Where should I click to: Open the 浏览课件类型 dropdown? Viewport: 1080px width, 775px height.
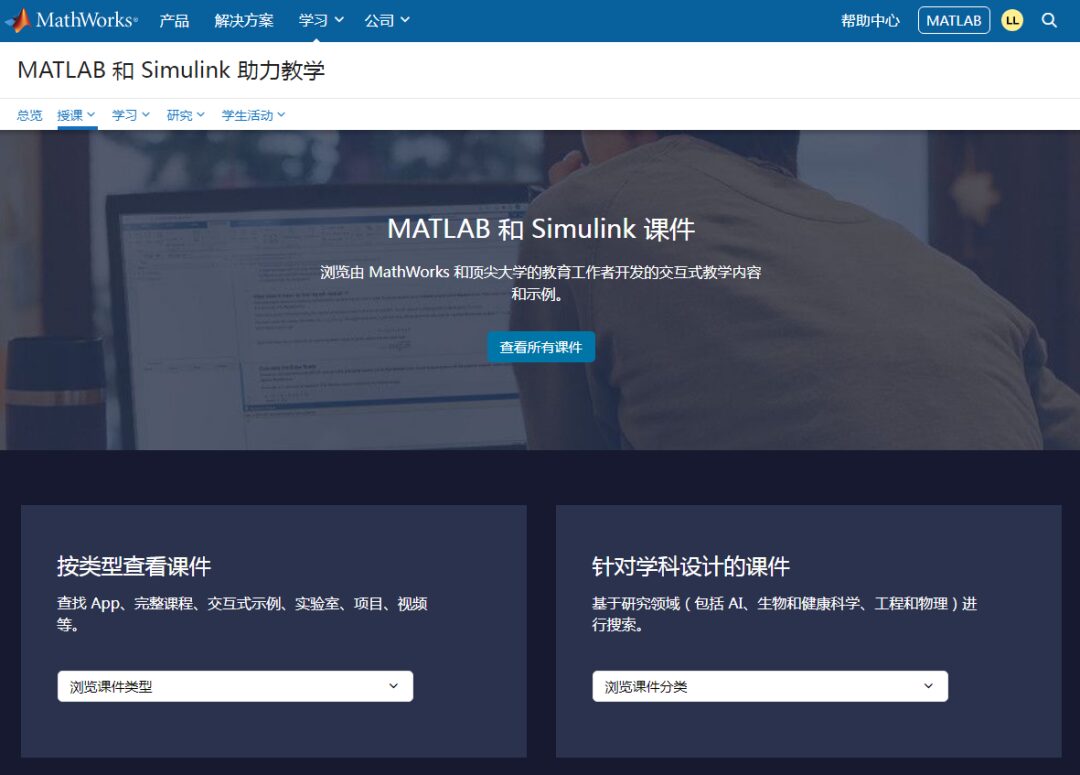click(235, 686)
